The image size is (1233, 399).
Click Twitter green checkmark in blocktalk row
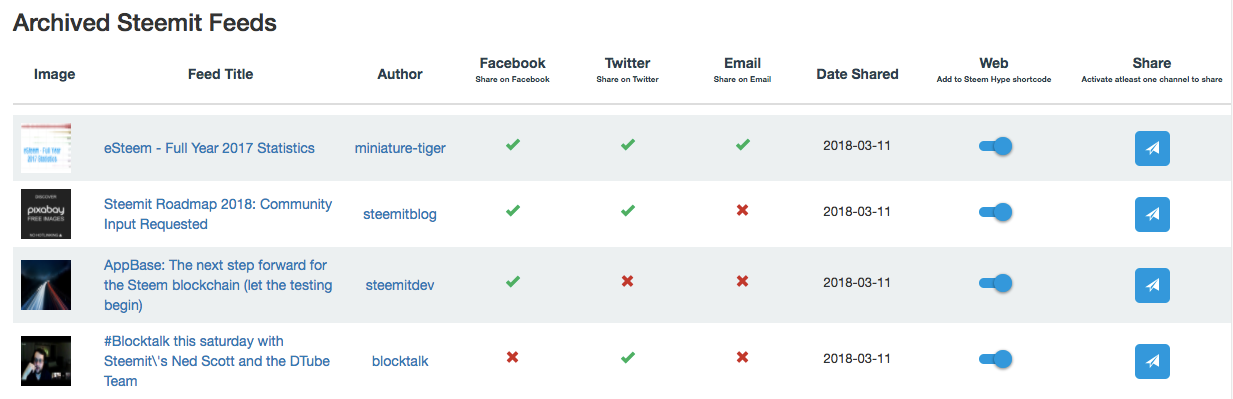(628, 357)
